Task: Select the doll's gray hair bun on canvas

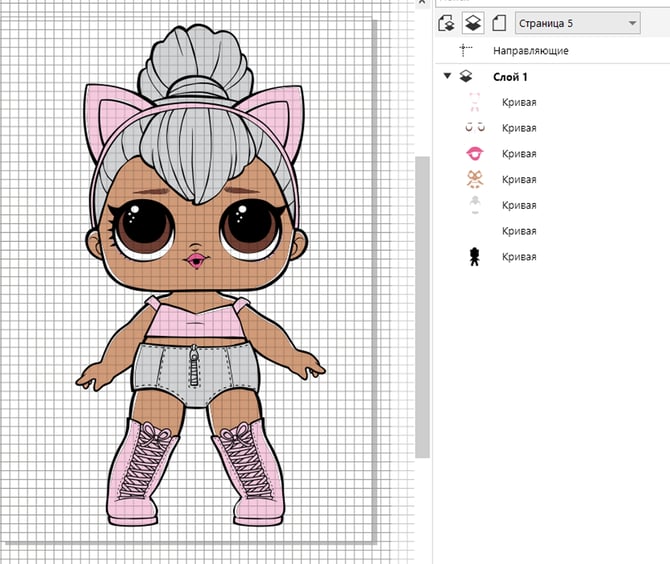Action: coord(197,64)
